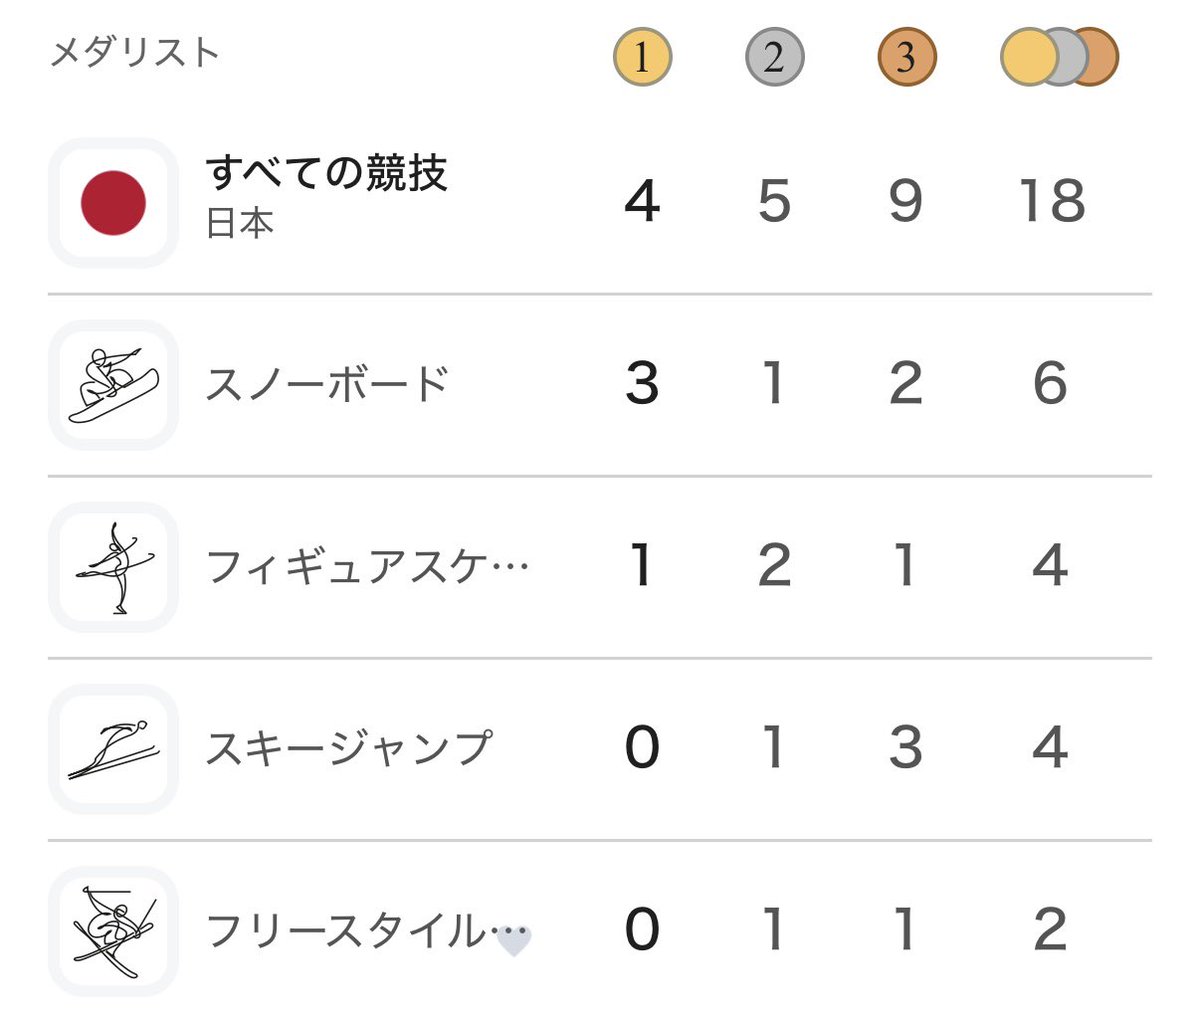Select the figure skating icon
Screen dimensions: 1200x1027
113,567
